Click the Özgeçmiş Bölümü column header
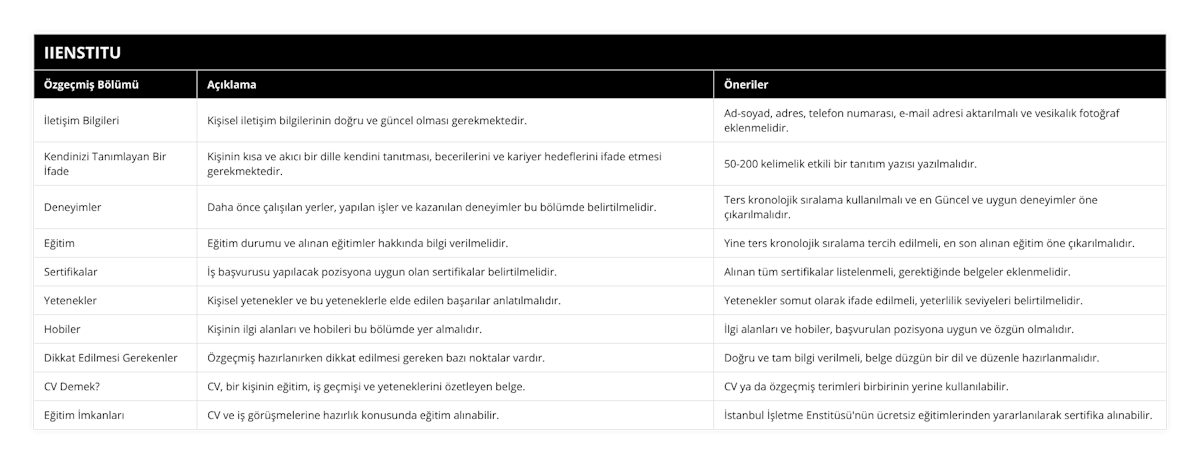The height and width of the screenshot is (463, 1200). [91, 85]
